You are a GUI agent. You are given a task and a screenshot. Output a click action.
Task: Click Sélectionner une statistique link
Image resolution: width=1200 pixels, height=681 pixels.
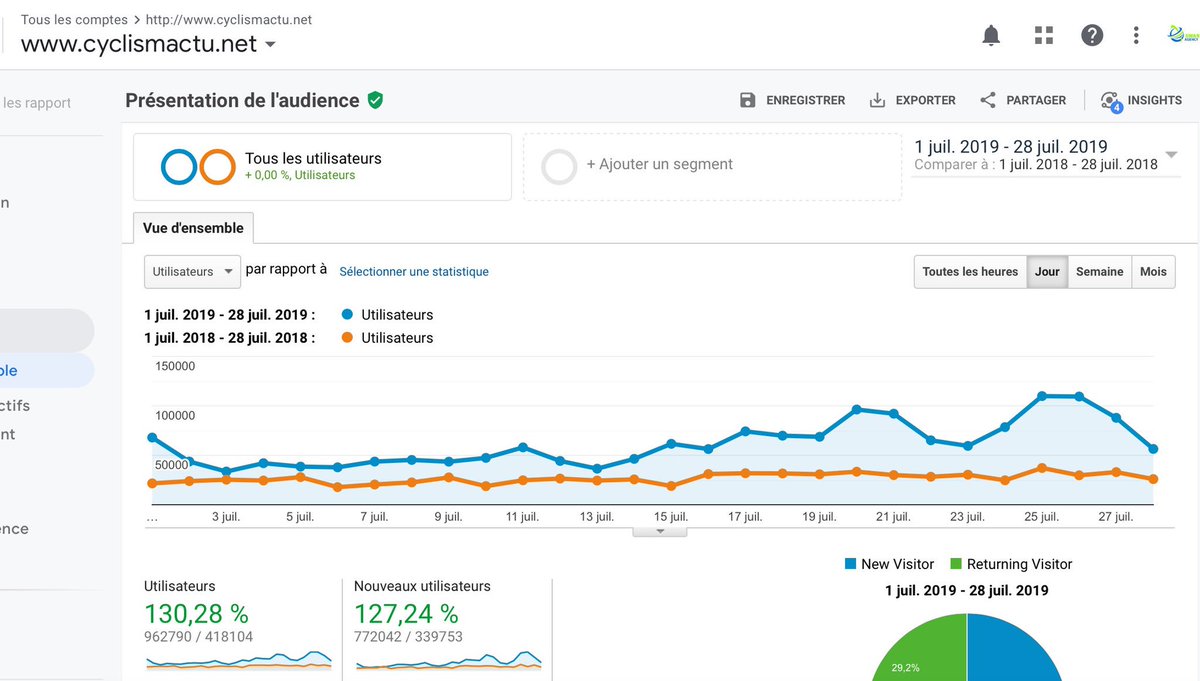414,271
